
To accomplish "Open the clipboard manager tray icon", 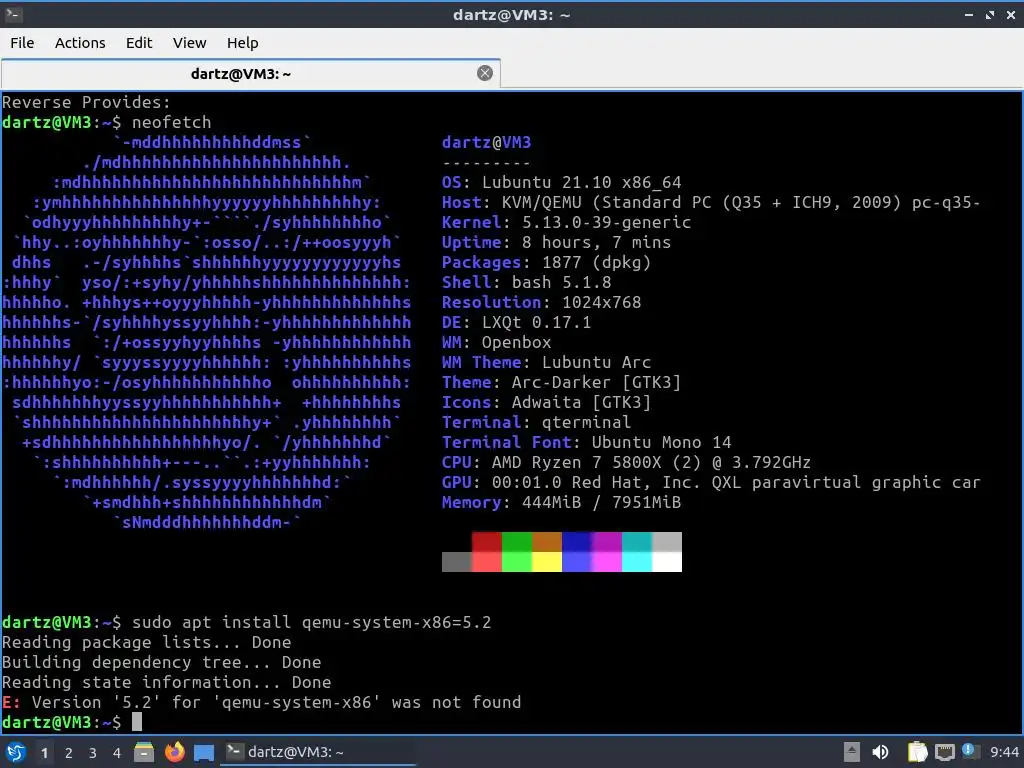I will (x=918, y=752).
